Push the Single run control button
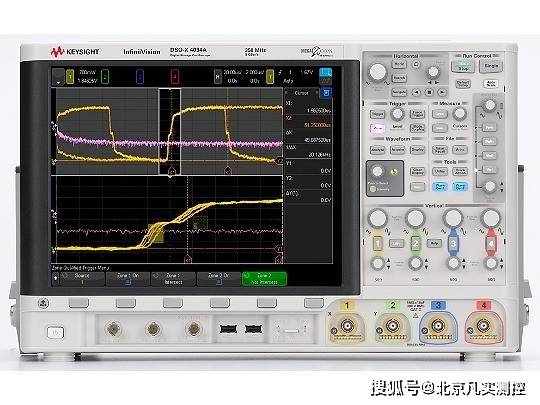Viewport: 540px width, 405px height. pos(491,66)
